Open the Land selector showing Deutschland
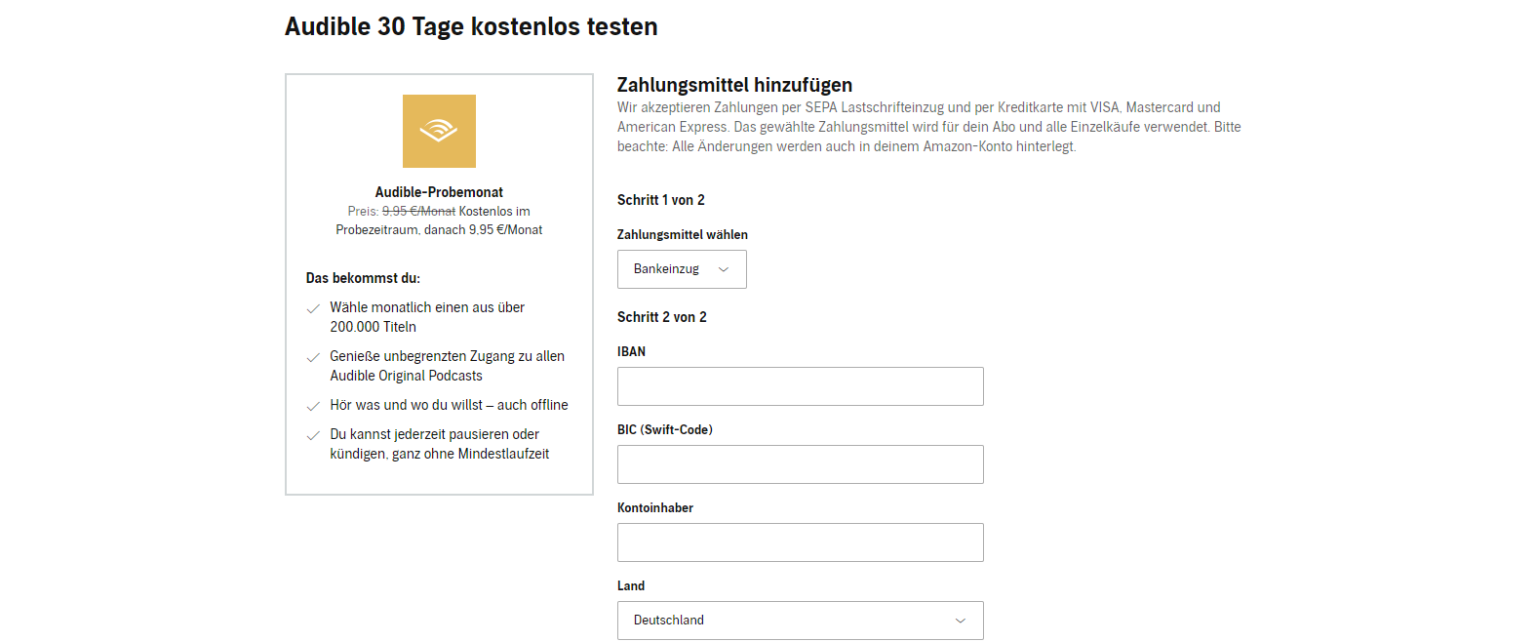Viewport: 1536px width, 642px height. (x=800, y=620)
